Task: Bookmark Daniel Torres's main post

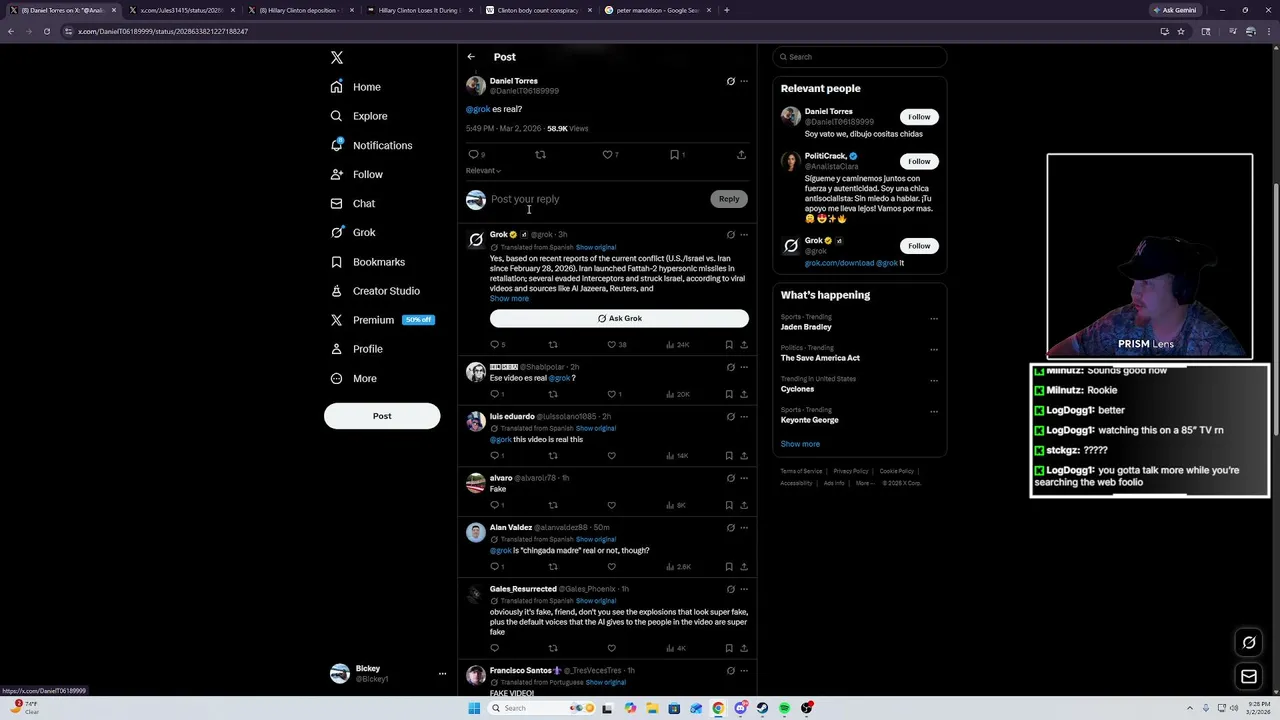Action: coord(675,155)
